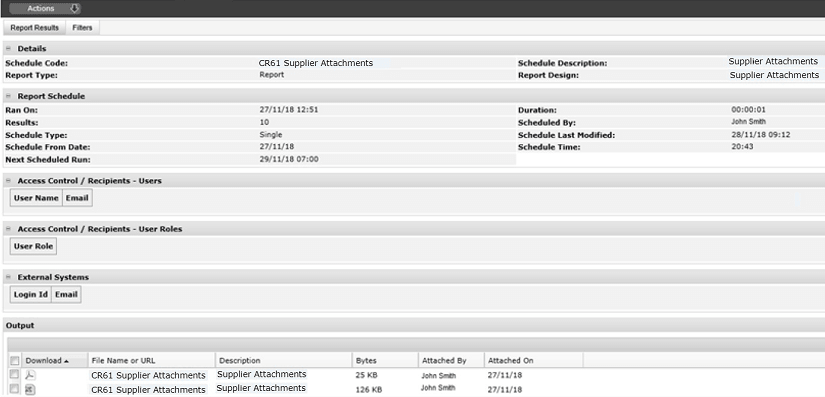825x397 pixels.
Task: Tick checkbox for the 126 KB attachment row
Action: (x=15, y=389)
